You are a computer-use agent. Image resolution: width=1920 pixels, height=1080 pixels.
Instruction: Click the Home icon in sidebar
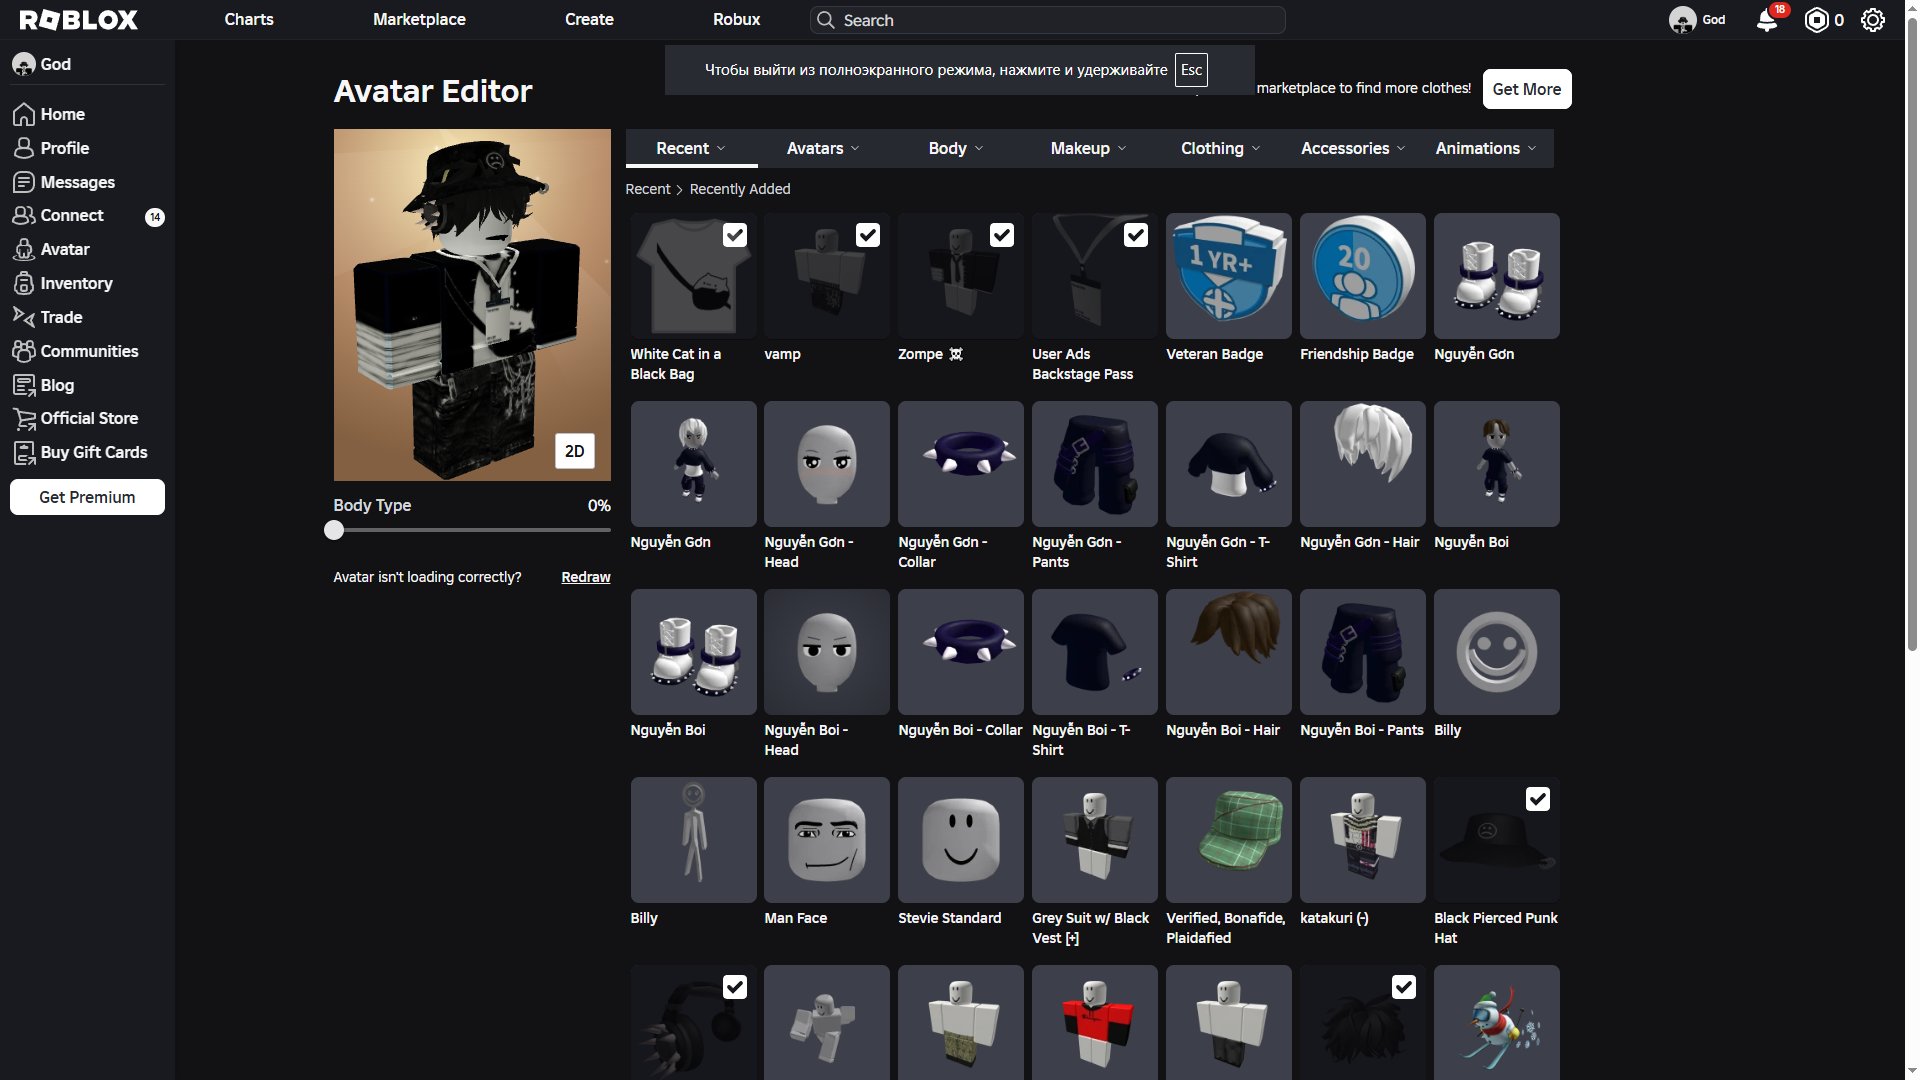pos(24,115)
